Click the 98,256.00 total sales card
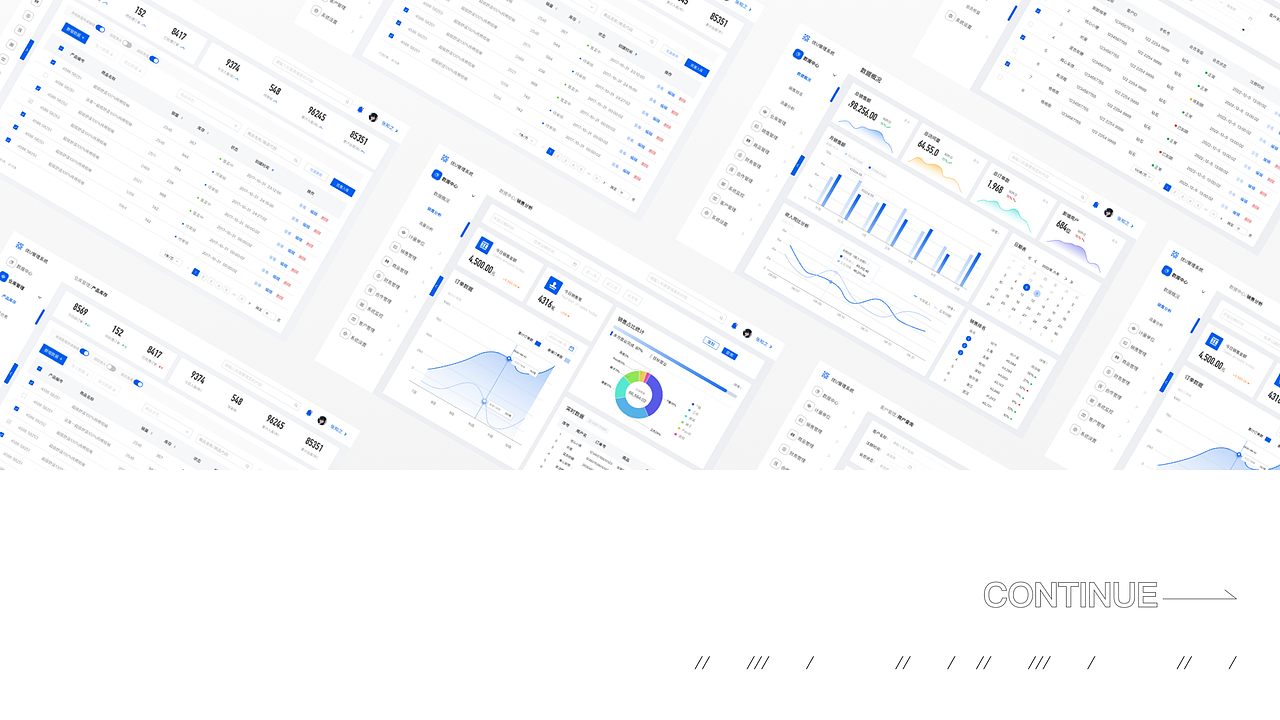1280x720 pixels. click(875, 119)
